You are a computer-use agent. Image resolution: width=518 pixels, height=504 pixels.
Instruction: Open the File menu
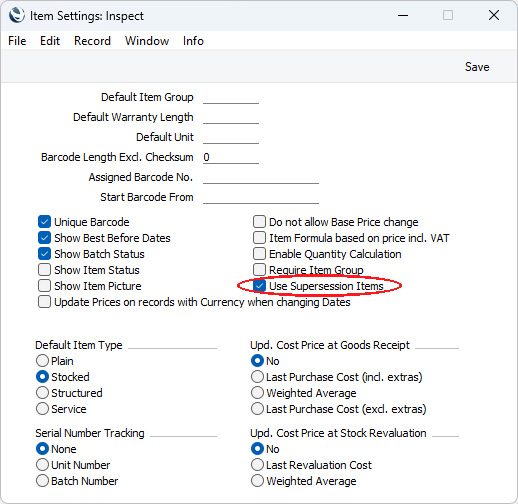pos(17,41)
